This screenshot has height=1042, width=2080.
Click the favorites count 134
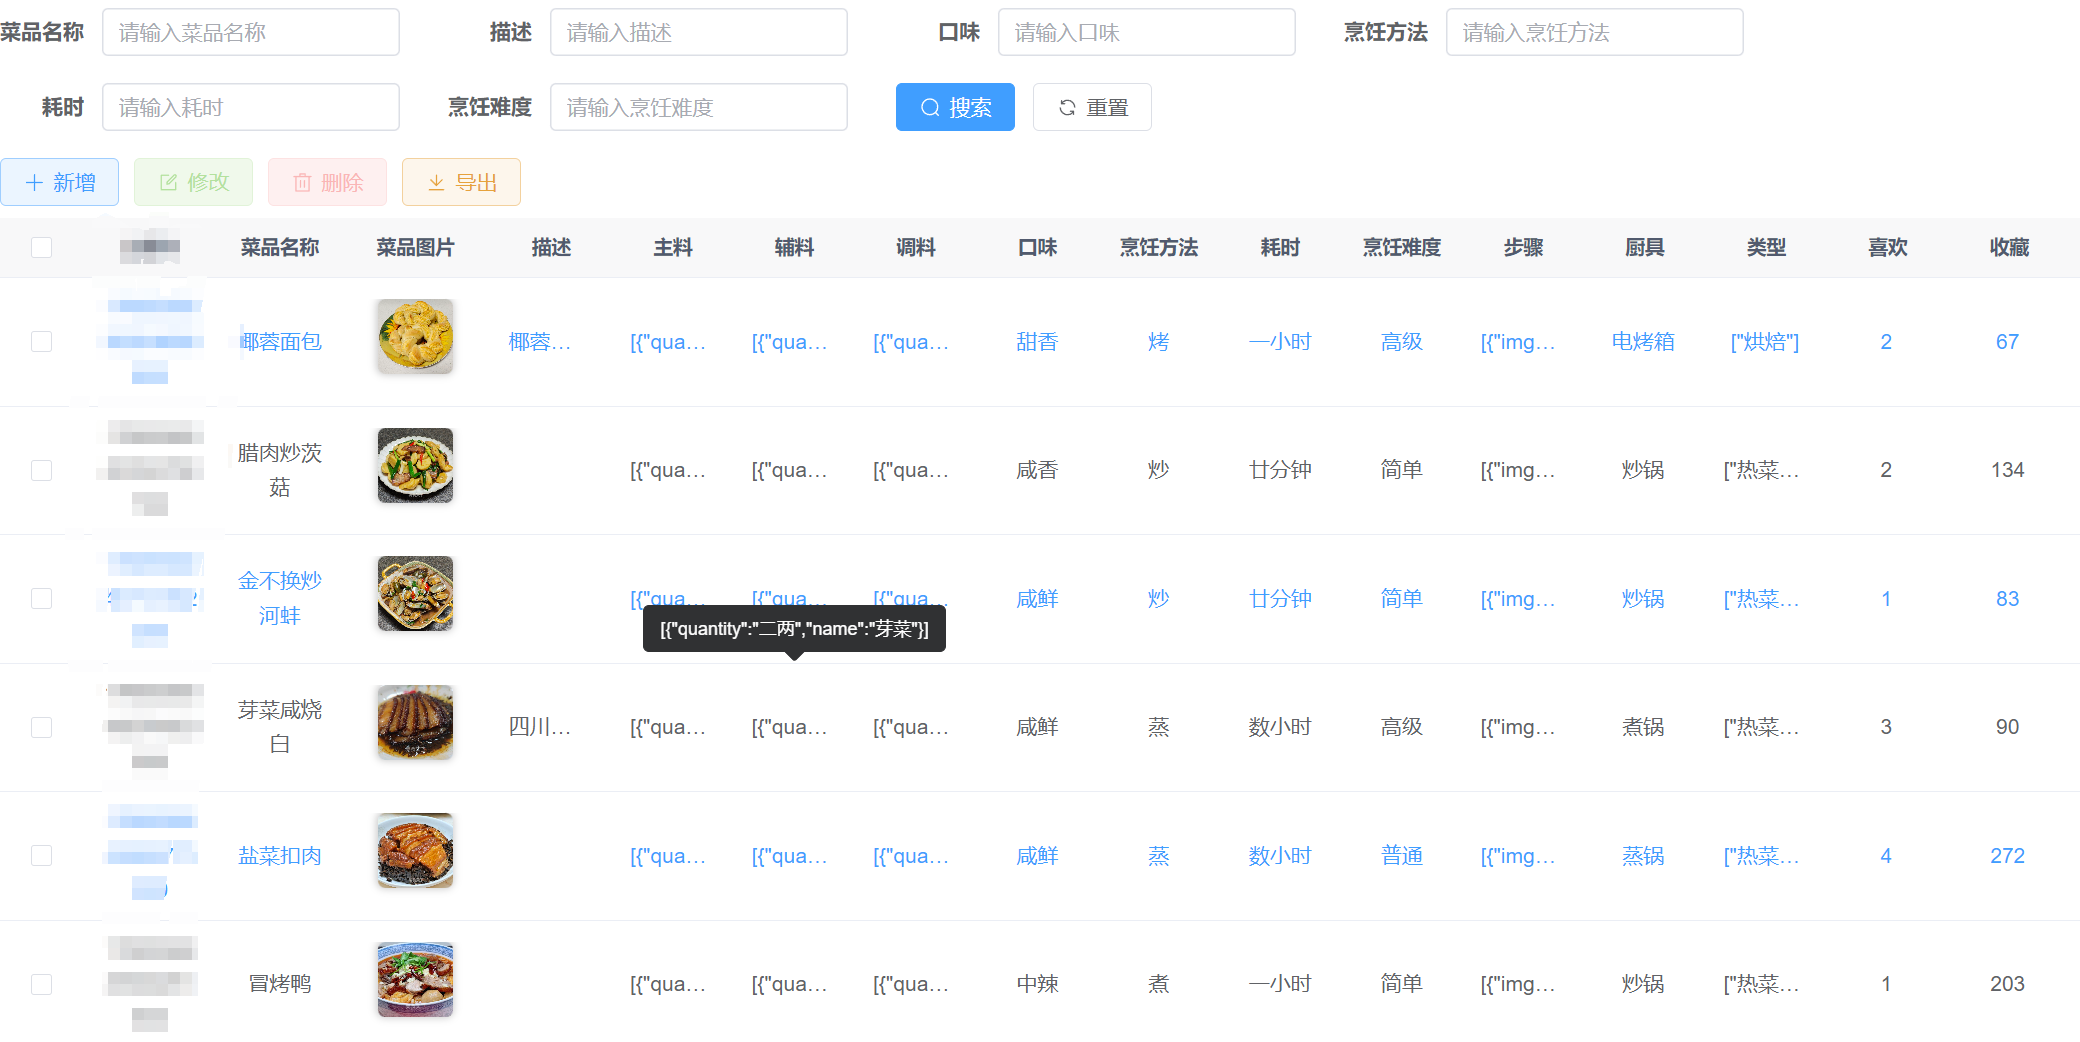click(x=2007, y=470)
